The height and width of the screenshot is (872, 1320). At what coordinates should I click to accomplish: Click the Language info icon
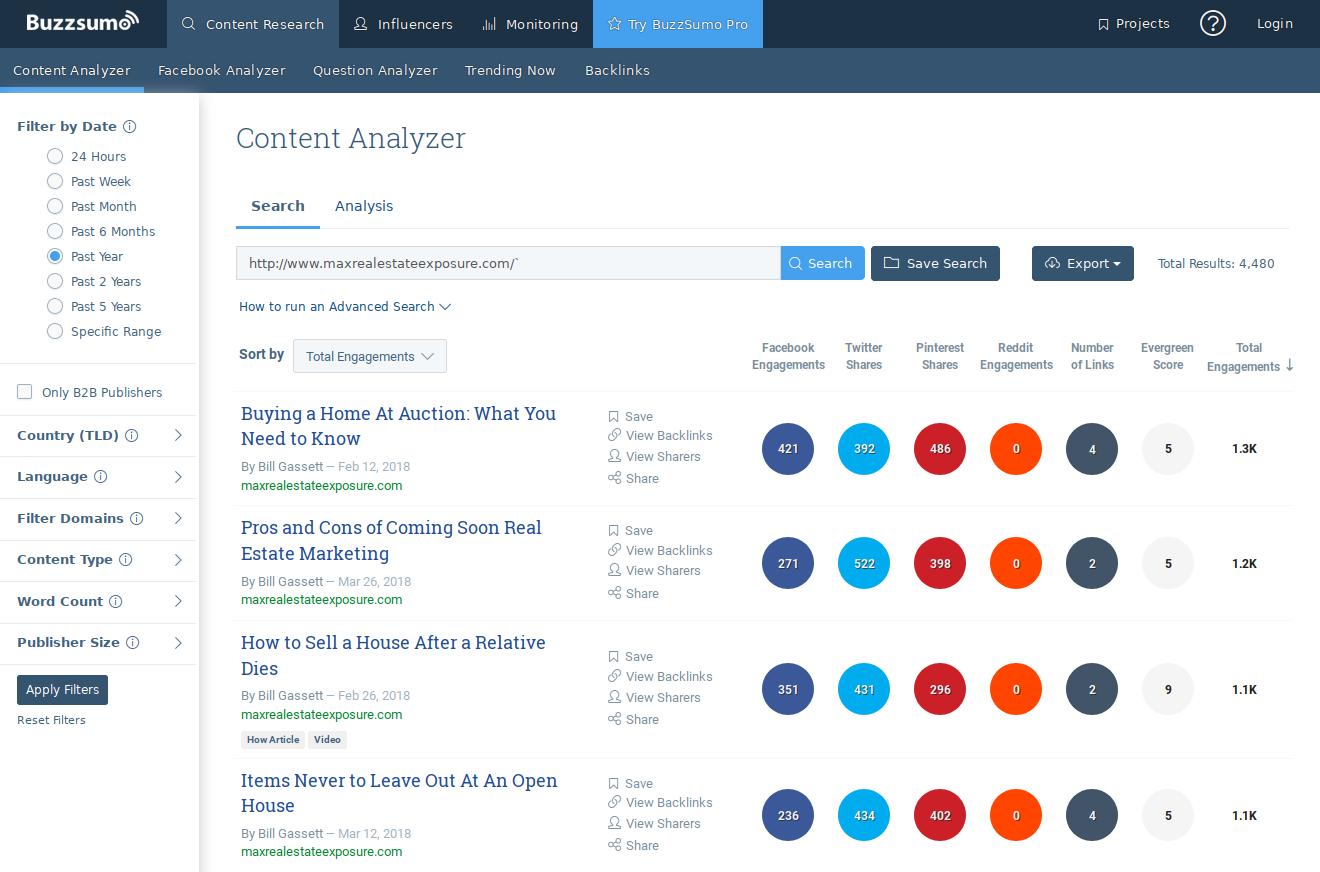click(x=100, y=477)
